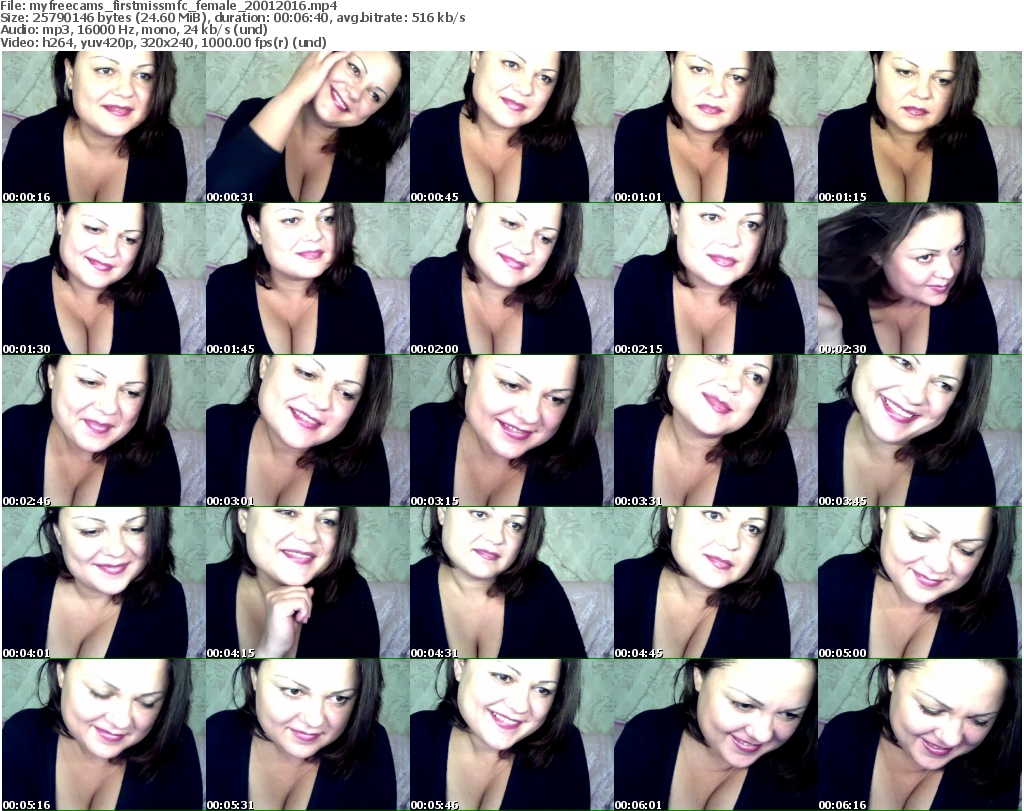Select the thumbnail frame stamped 00:02:46
1024x811 pixels.
point(104,431)
